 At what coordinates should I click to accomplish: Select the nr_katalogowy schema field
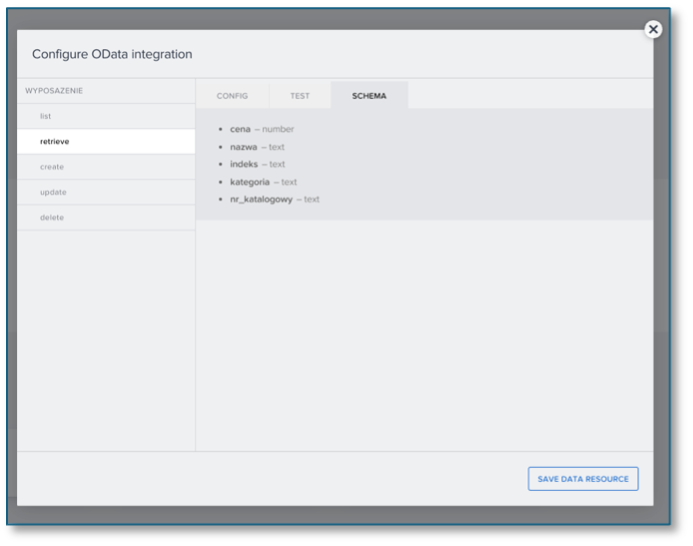pos(261,199)
